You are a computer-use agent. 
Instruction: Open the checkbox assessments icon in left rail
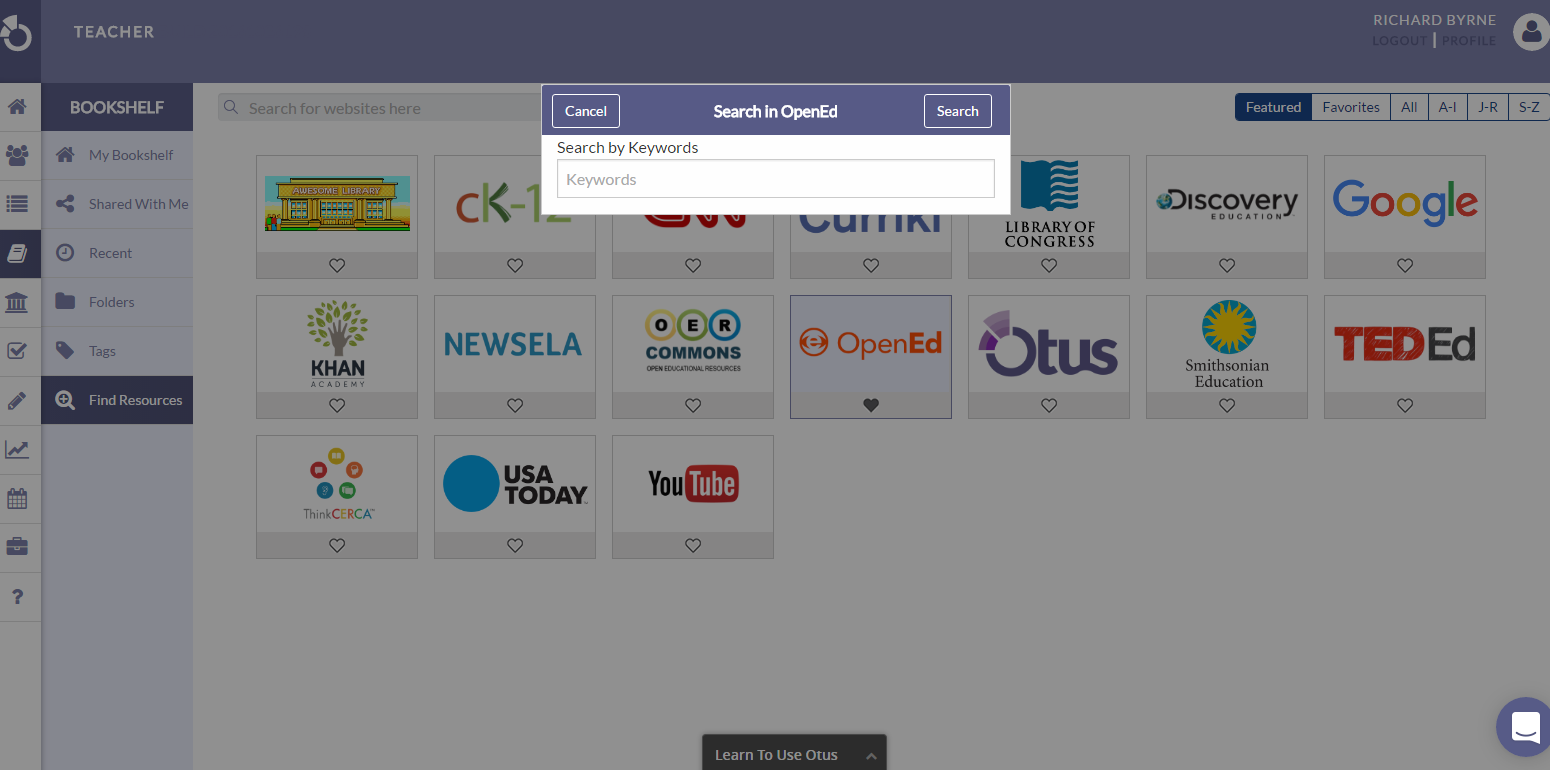tap(17, 351)
